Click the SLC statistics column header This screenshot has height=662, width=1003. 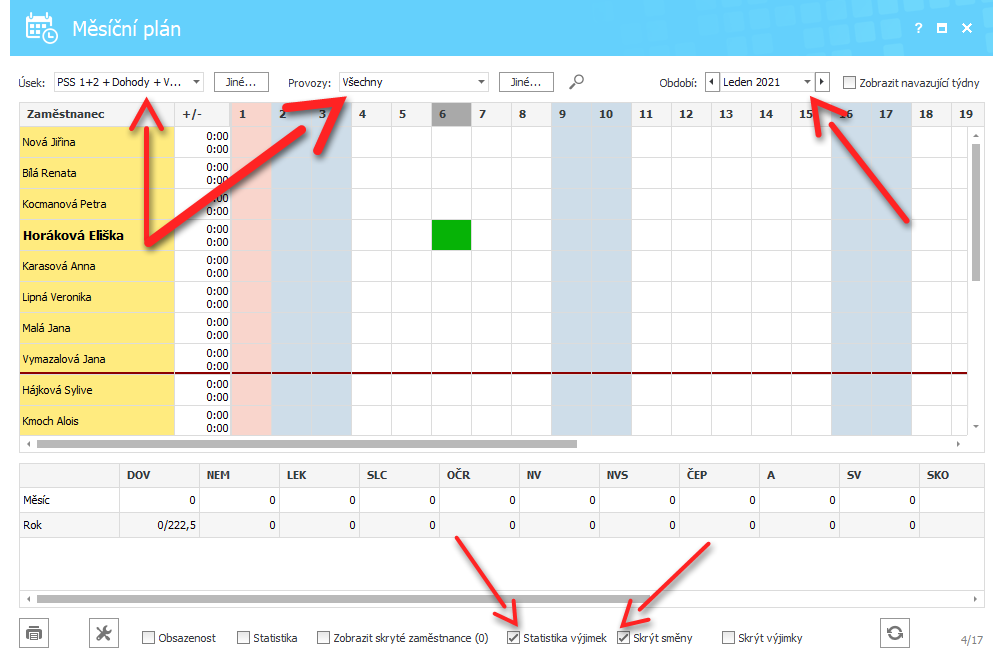[x=399, y=475]
